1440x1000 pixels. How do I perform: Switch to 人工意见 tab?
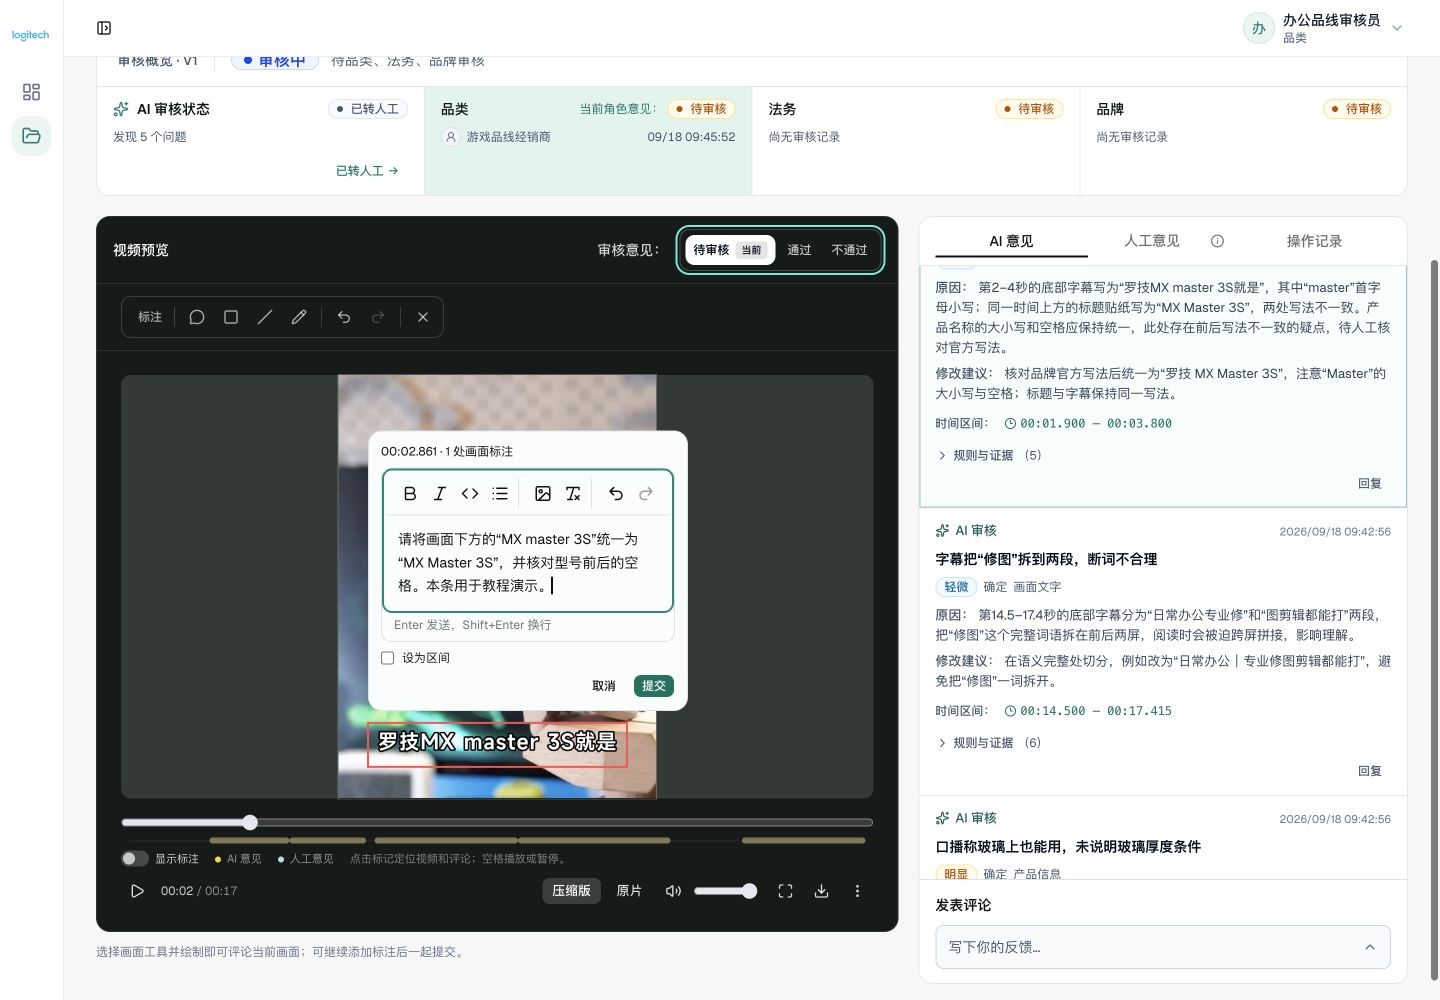(1152, 241)
